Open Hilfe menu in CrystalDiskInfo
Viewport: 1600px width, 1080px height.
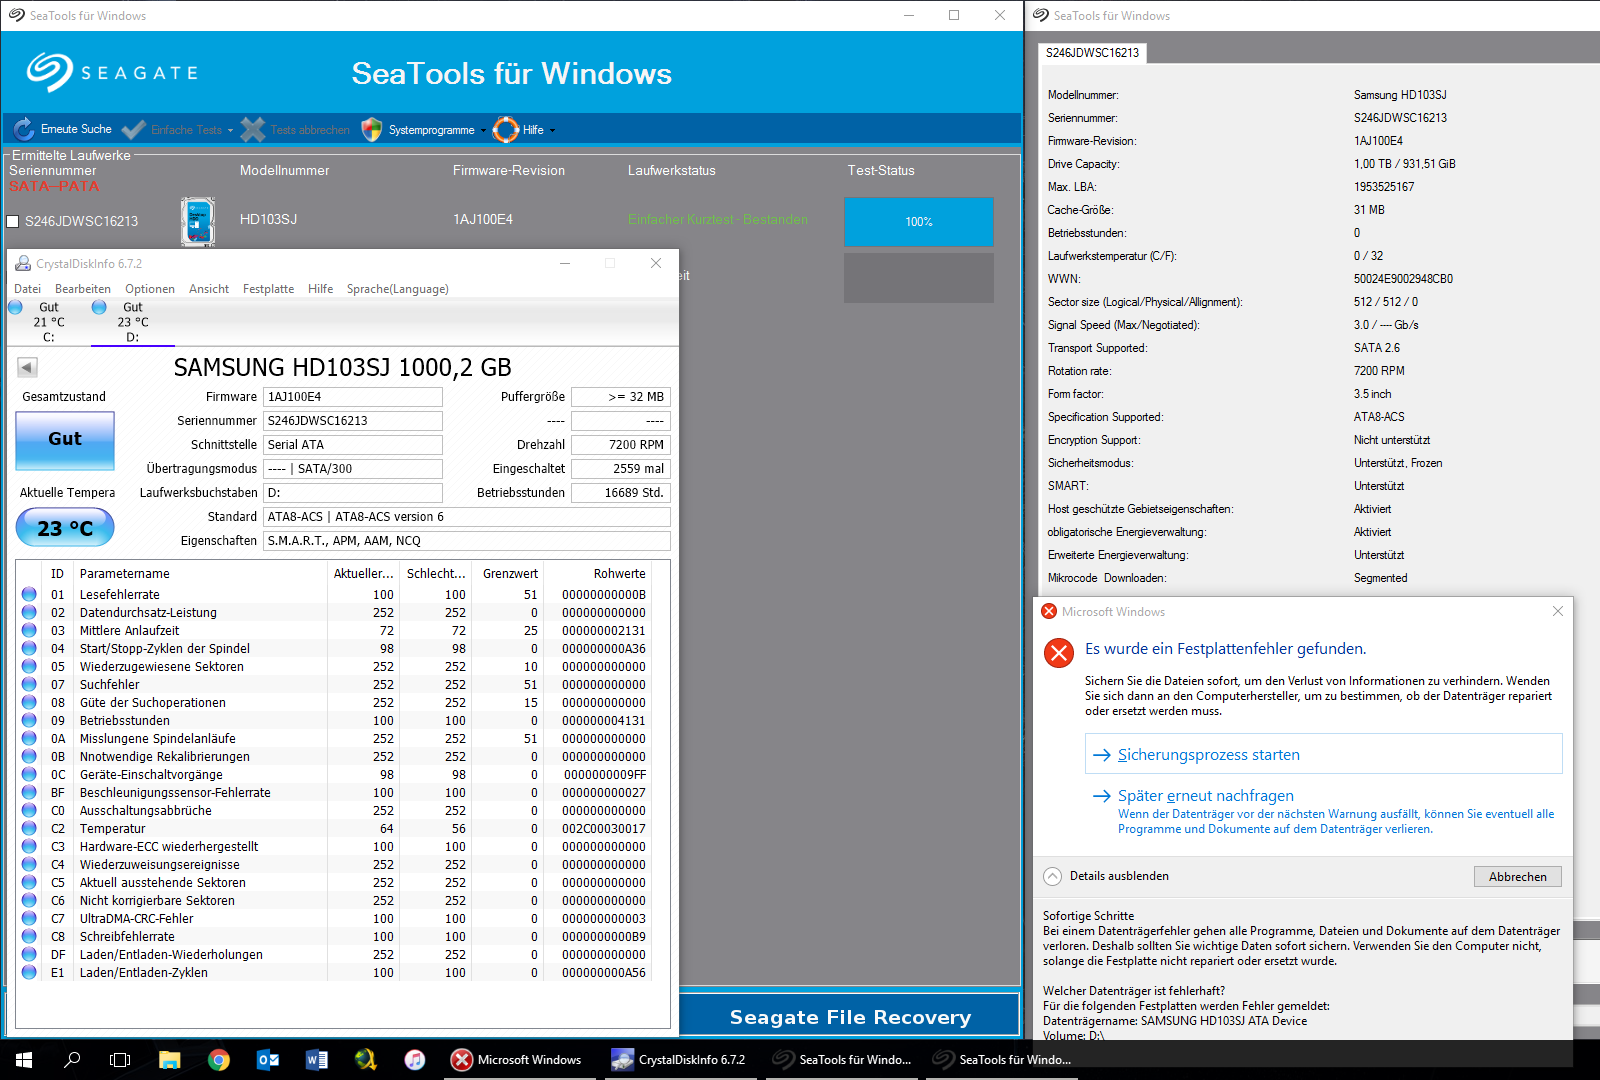pyautogui.click(x=321, y=289)
